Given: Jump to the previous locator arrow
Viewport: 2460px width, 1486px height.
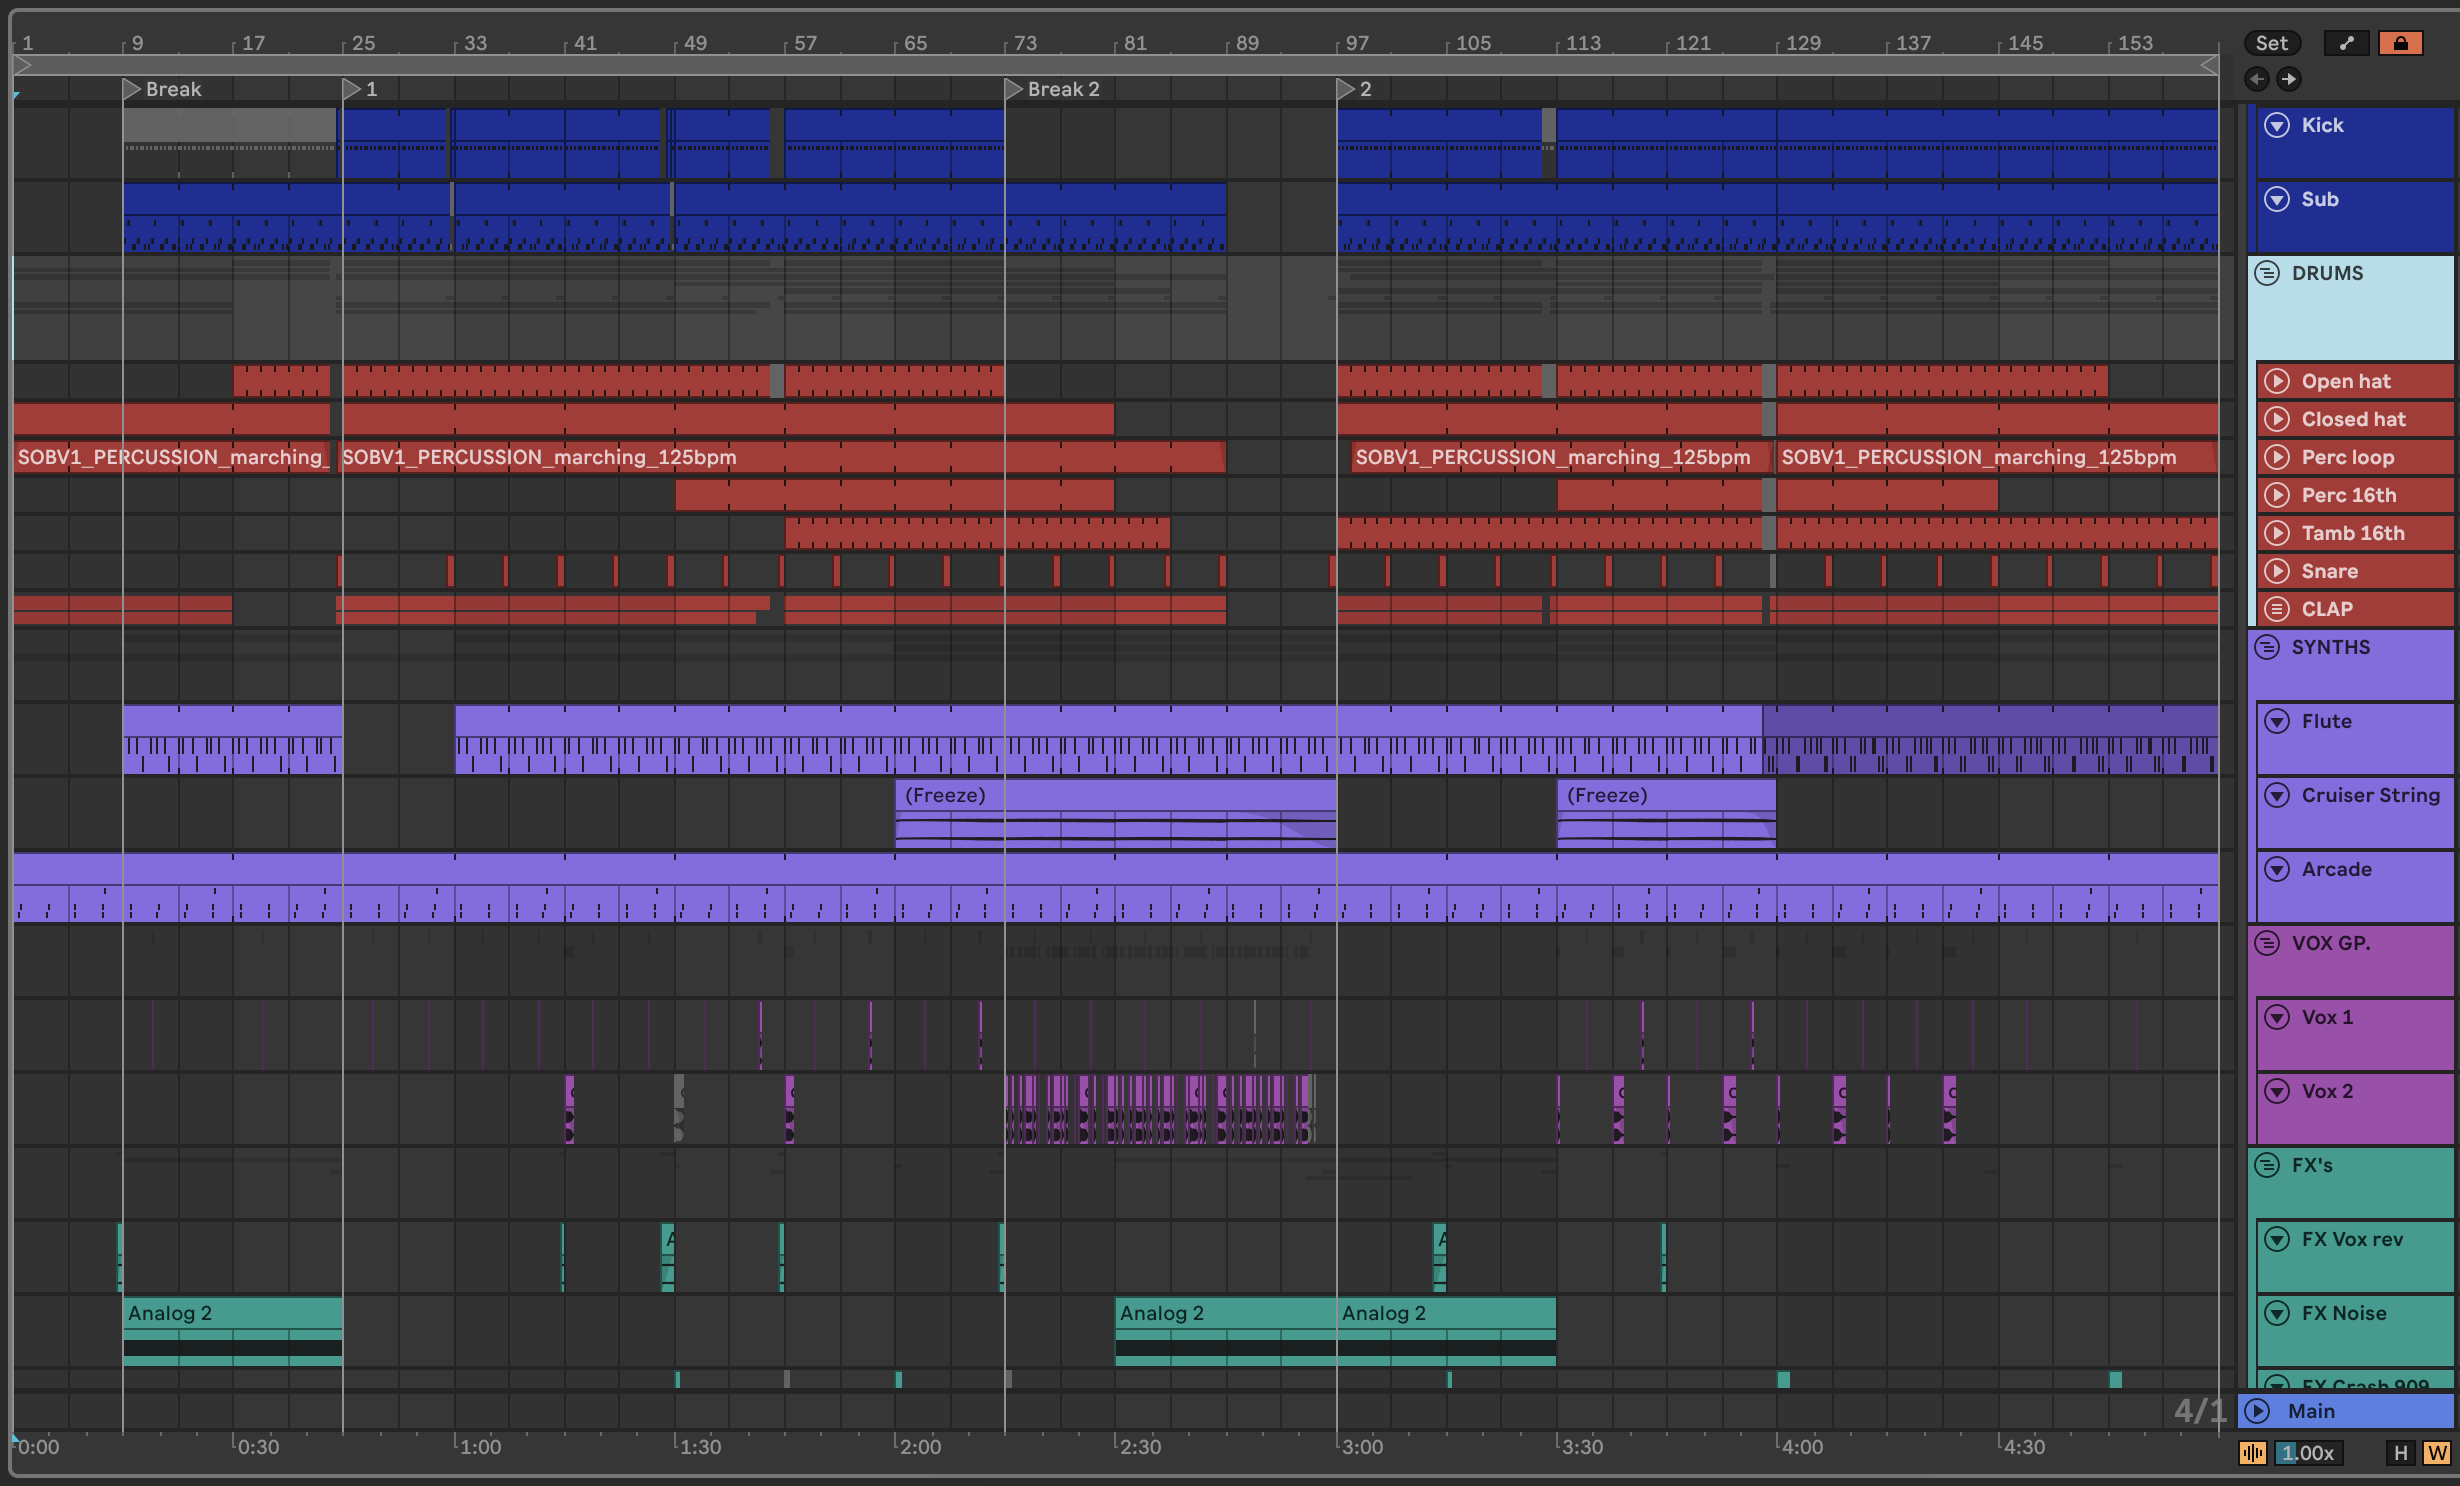Looking at the screenshot, I should pos(2256,79).
